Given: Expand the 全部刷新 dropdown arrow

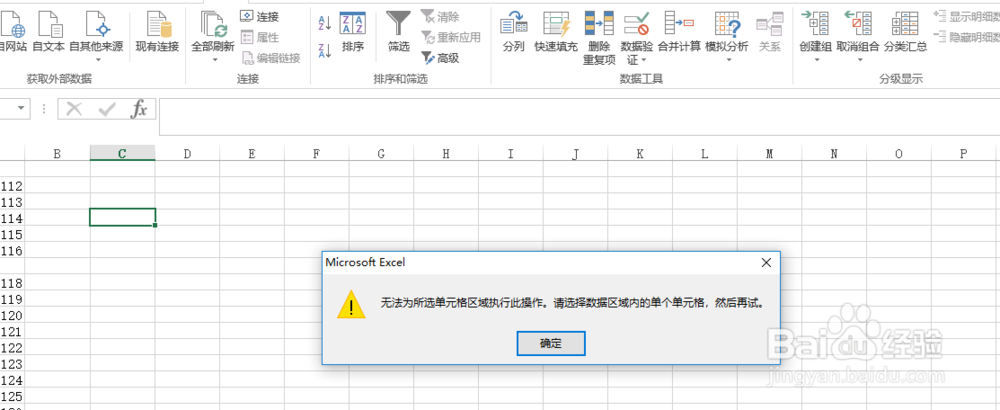Looking at the screenshot, I should (214, 60).
